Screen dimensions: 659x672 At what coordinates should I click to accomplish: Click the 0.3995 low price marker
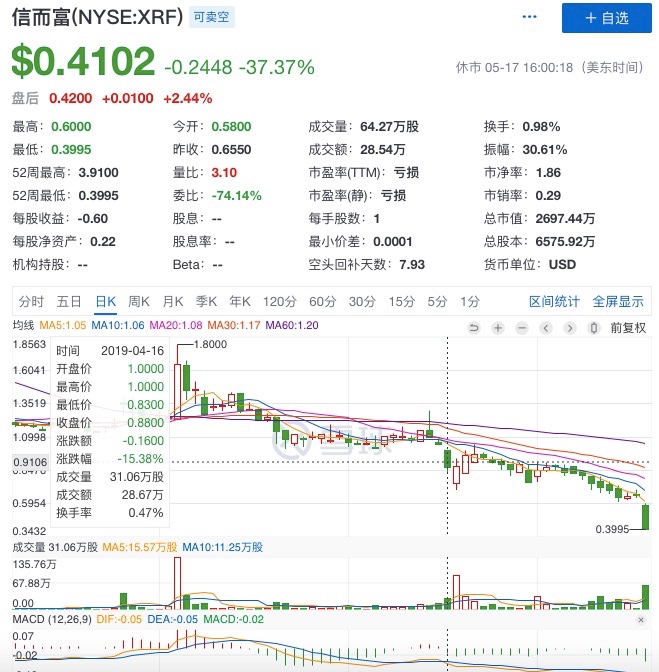[x=612, y=530]
